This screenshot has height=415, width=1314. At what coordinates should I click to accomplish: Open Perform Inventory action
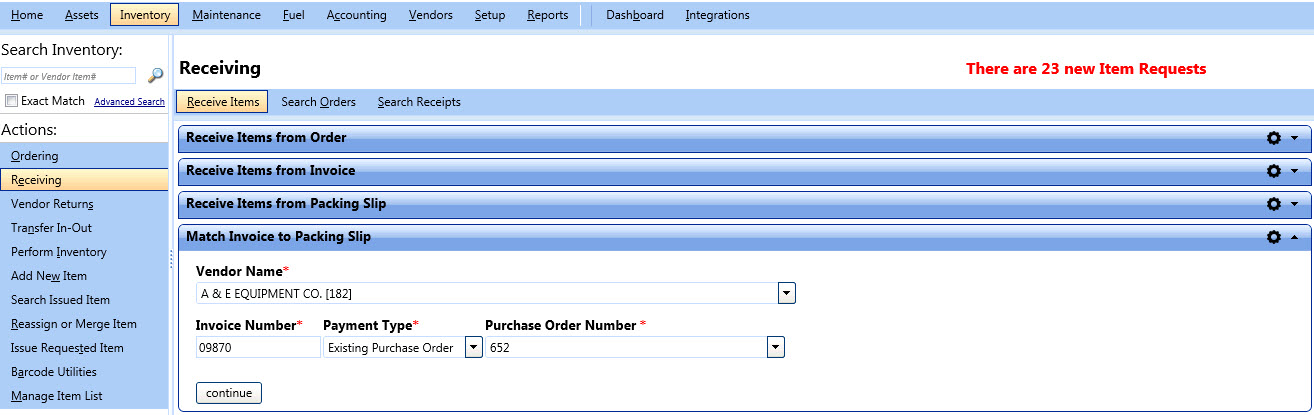pos(84,252)
